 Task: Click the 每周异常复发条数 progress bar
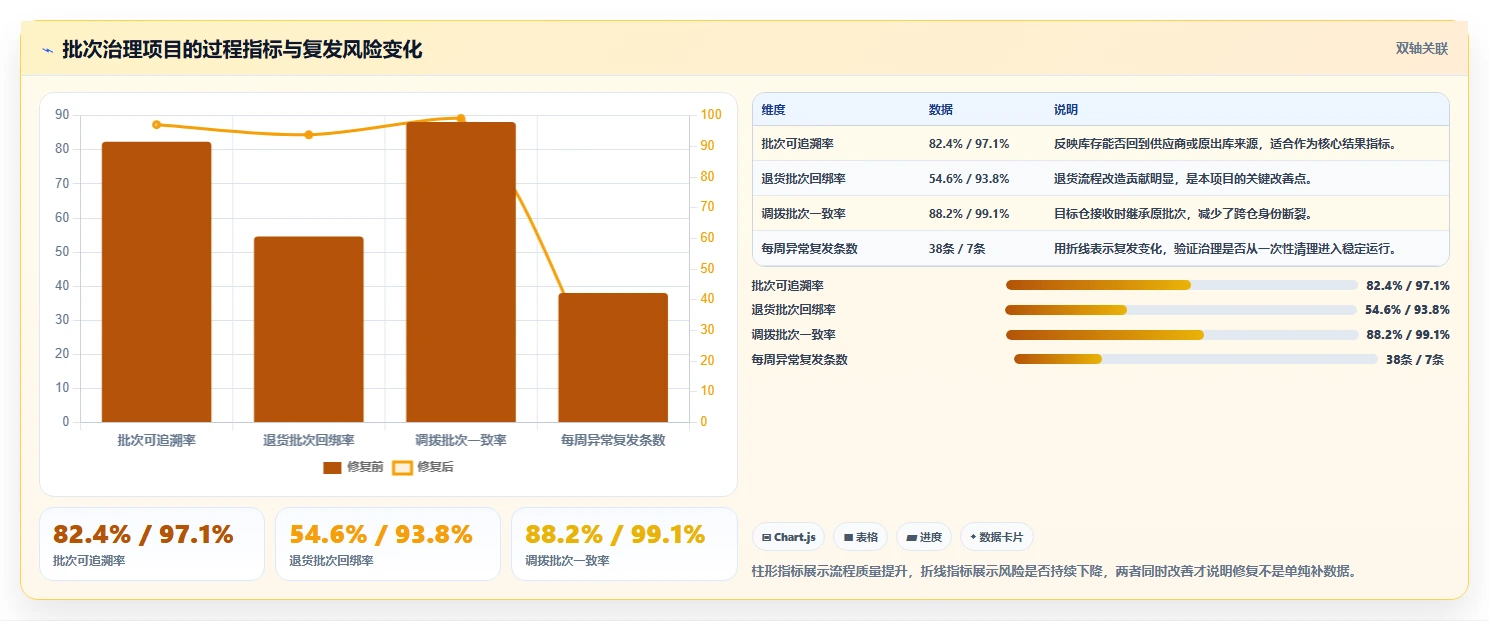click(1196, 359)
